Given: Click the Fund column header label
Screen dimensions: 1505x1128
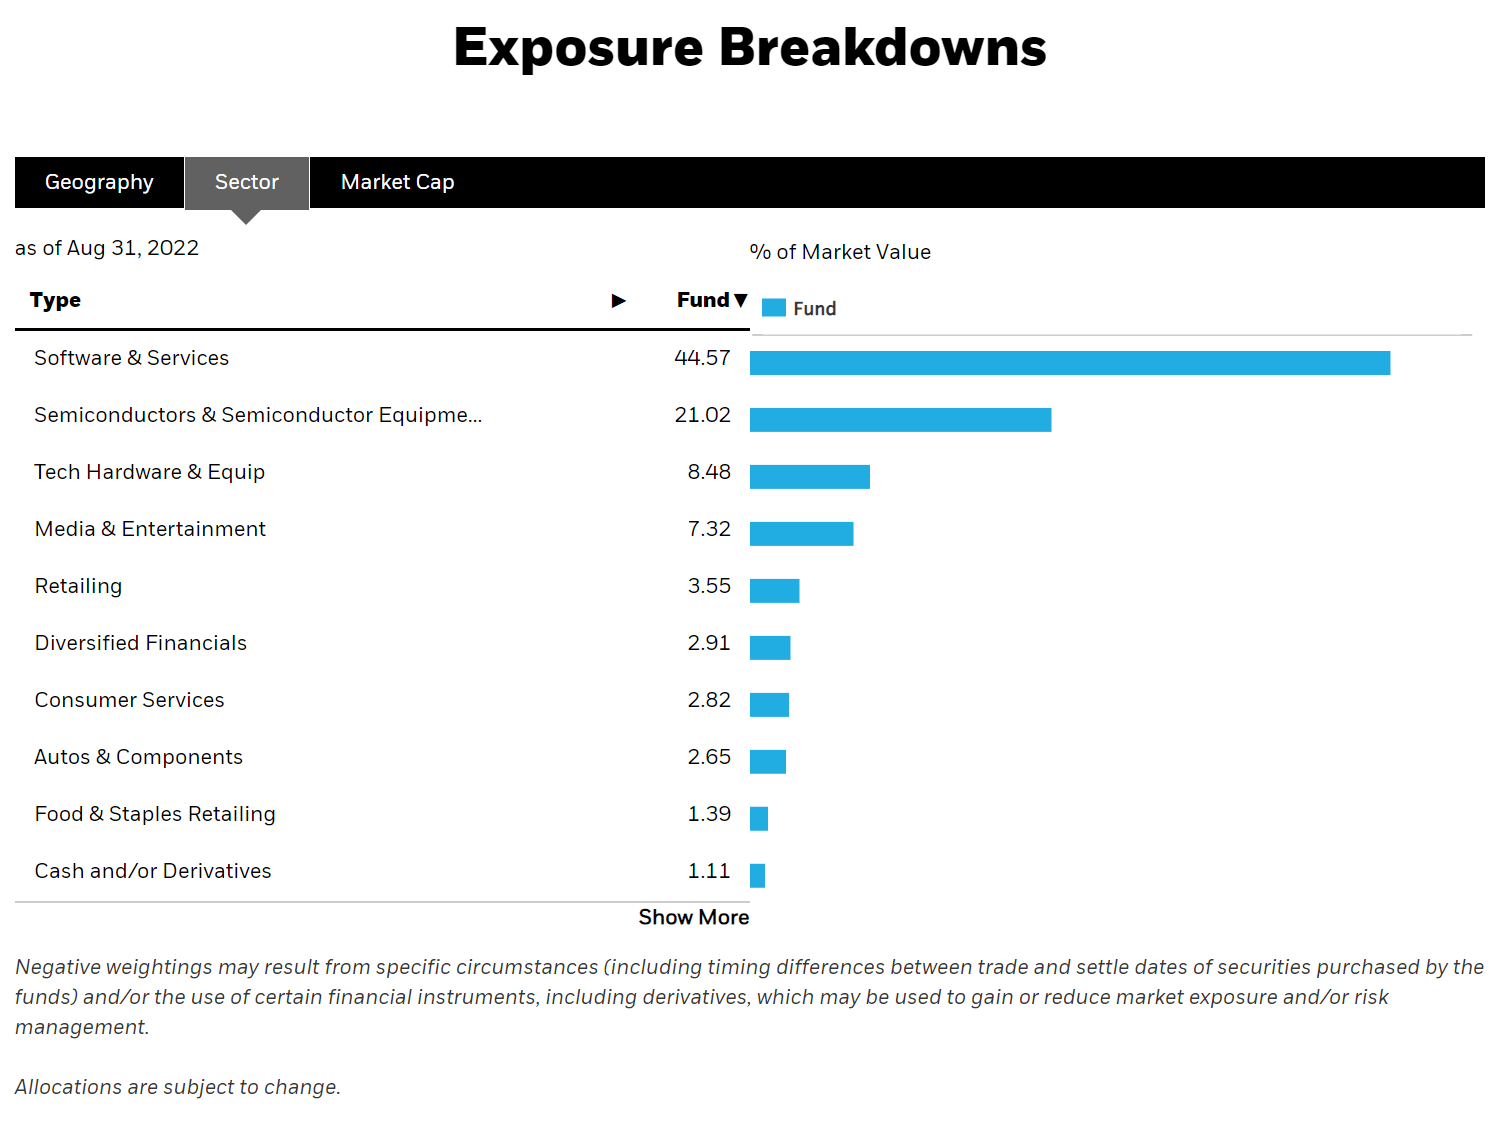Looking at the screenshot, I should coord(702,300).
